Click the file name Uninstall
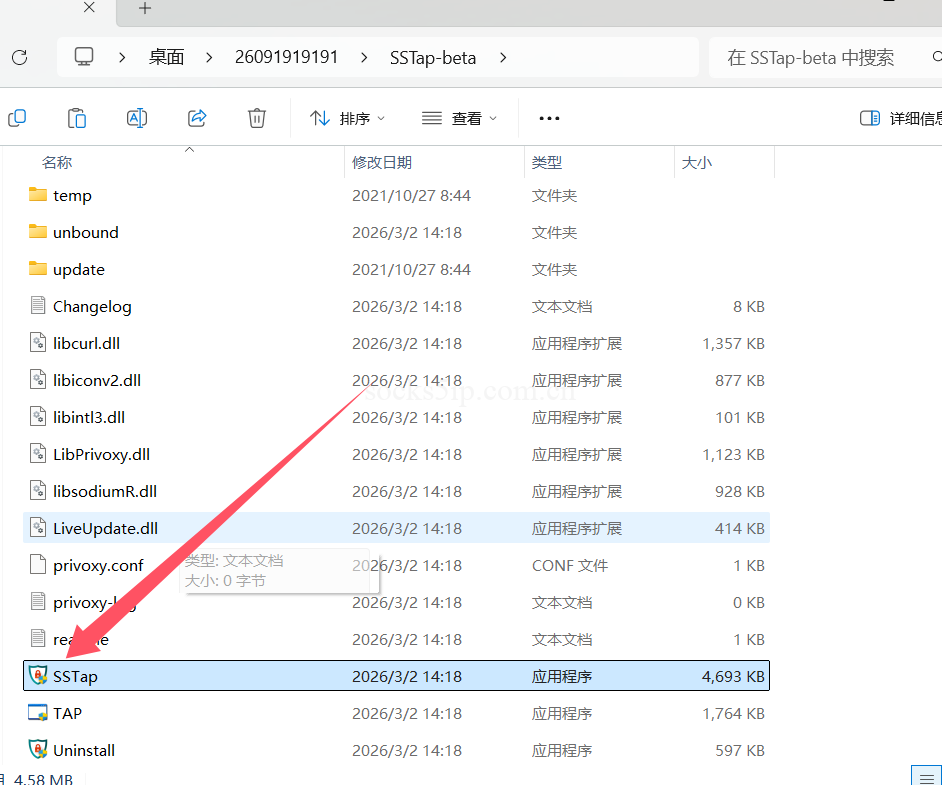This screenshot has width=942, height=785. 84,751
